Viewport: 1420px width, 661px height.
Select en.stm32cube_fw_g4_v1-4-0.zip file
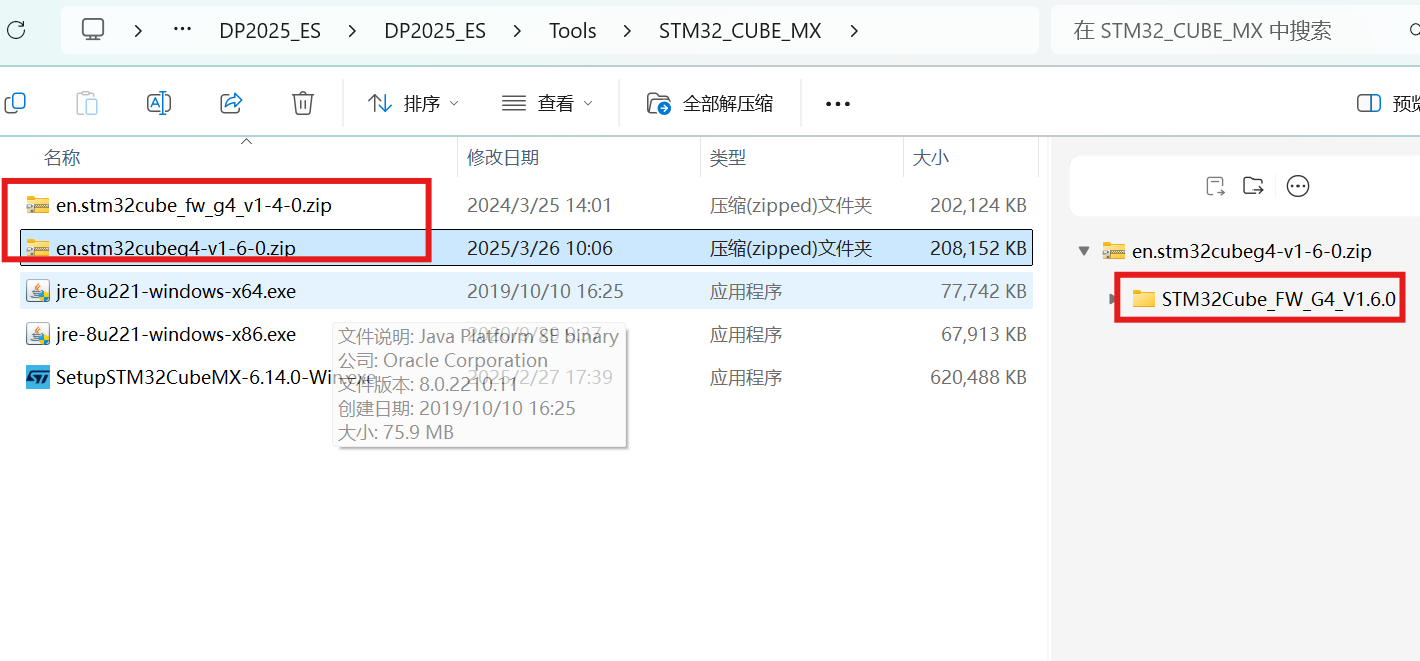(x=194, y=206)
